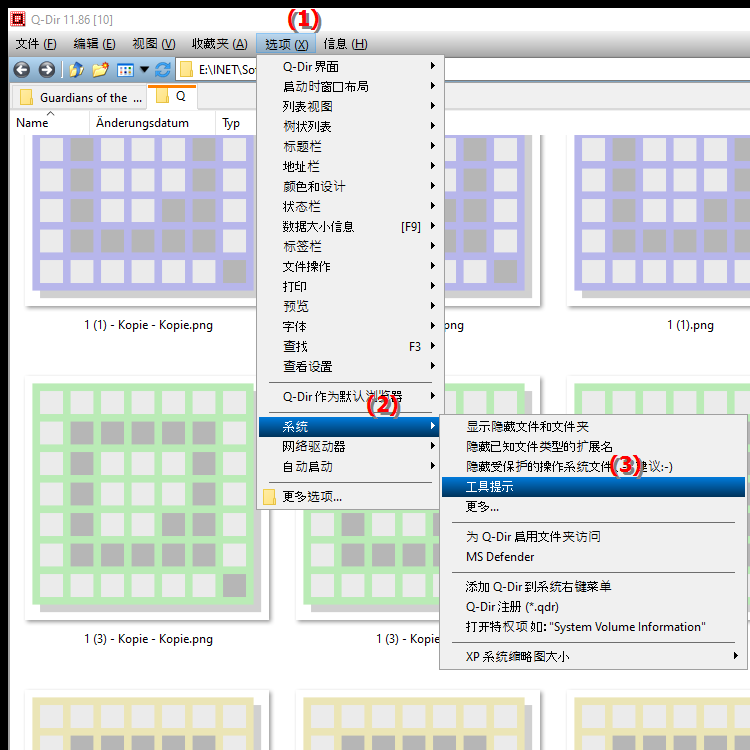Open the 信息 (H) menu
Image resolution: width=750 pixels, height=750 pixels.
345,44
